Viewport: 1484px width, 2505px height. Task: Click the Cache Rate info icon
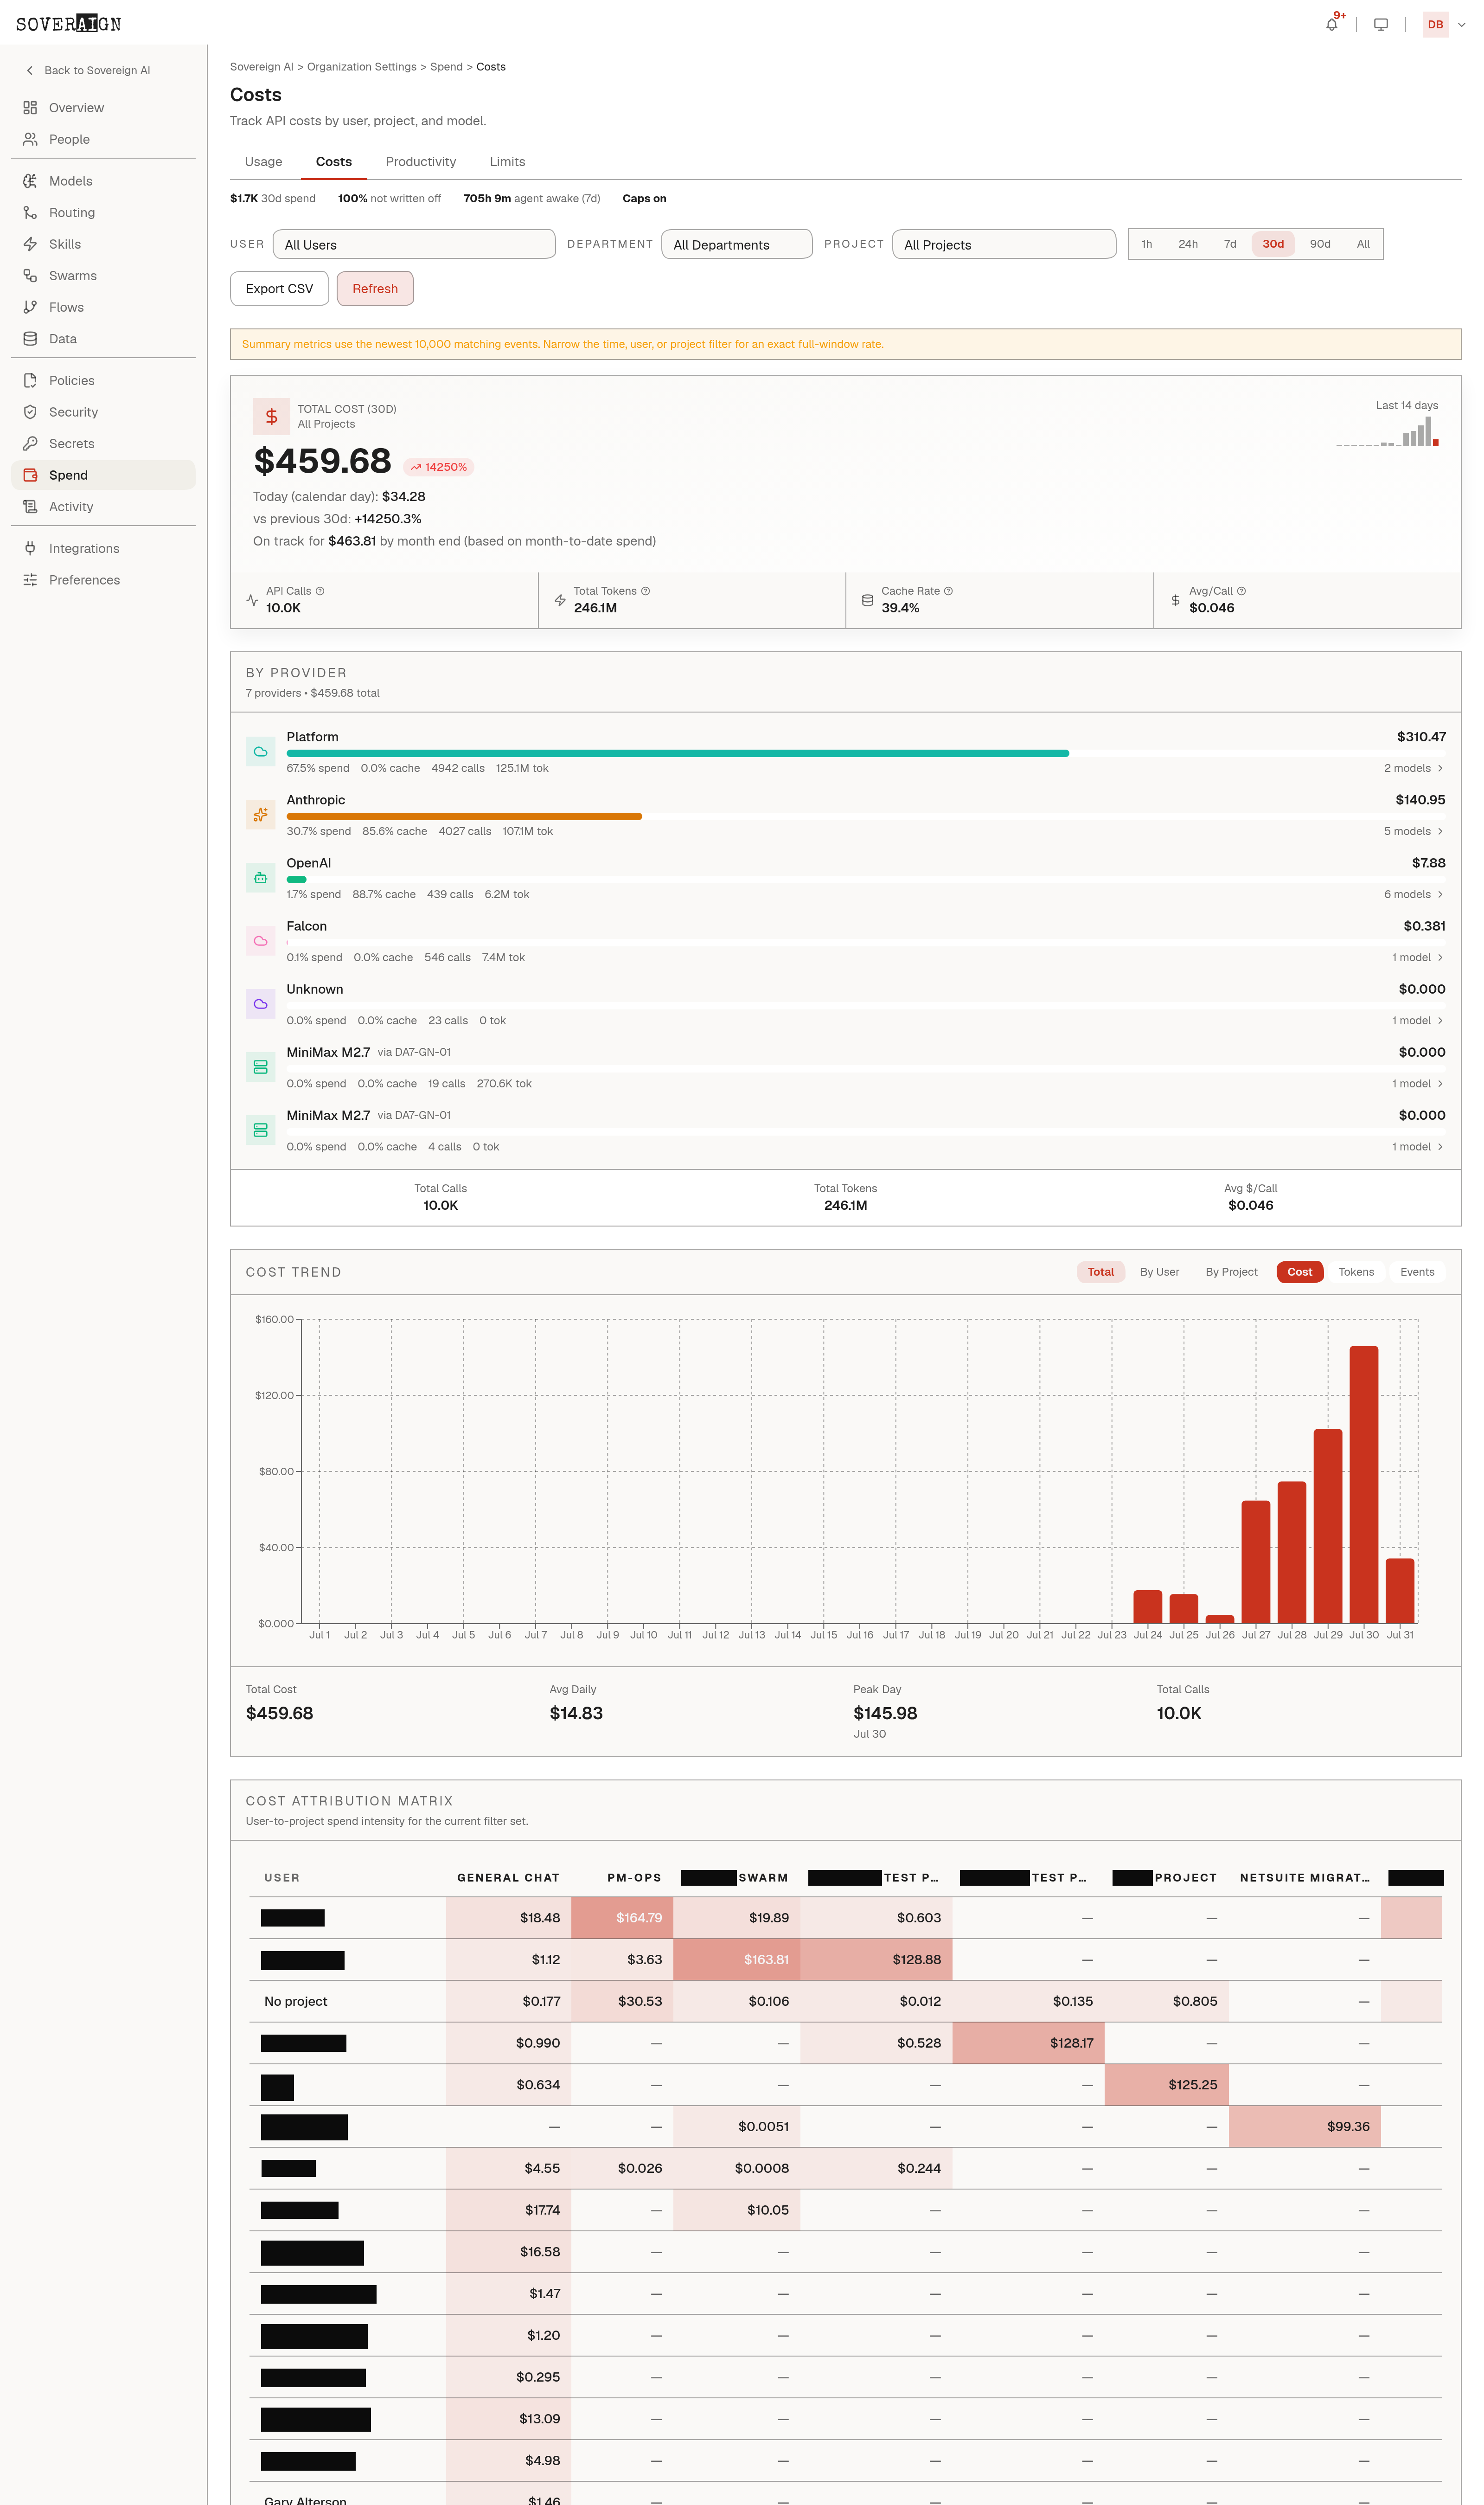point(948,591)
